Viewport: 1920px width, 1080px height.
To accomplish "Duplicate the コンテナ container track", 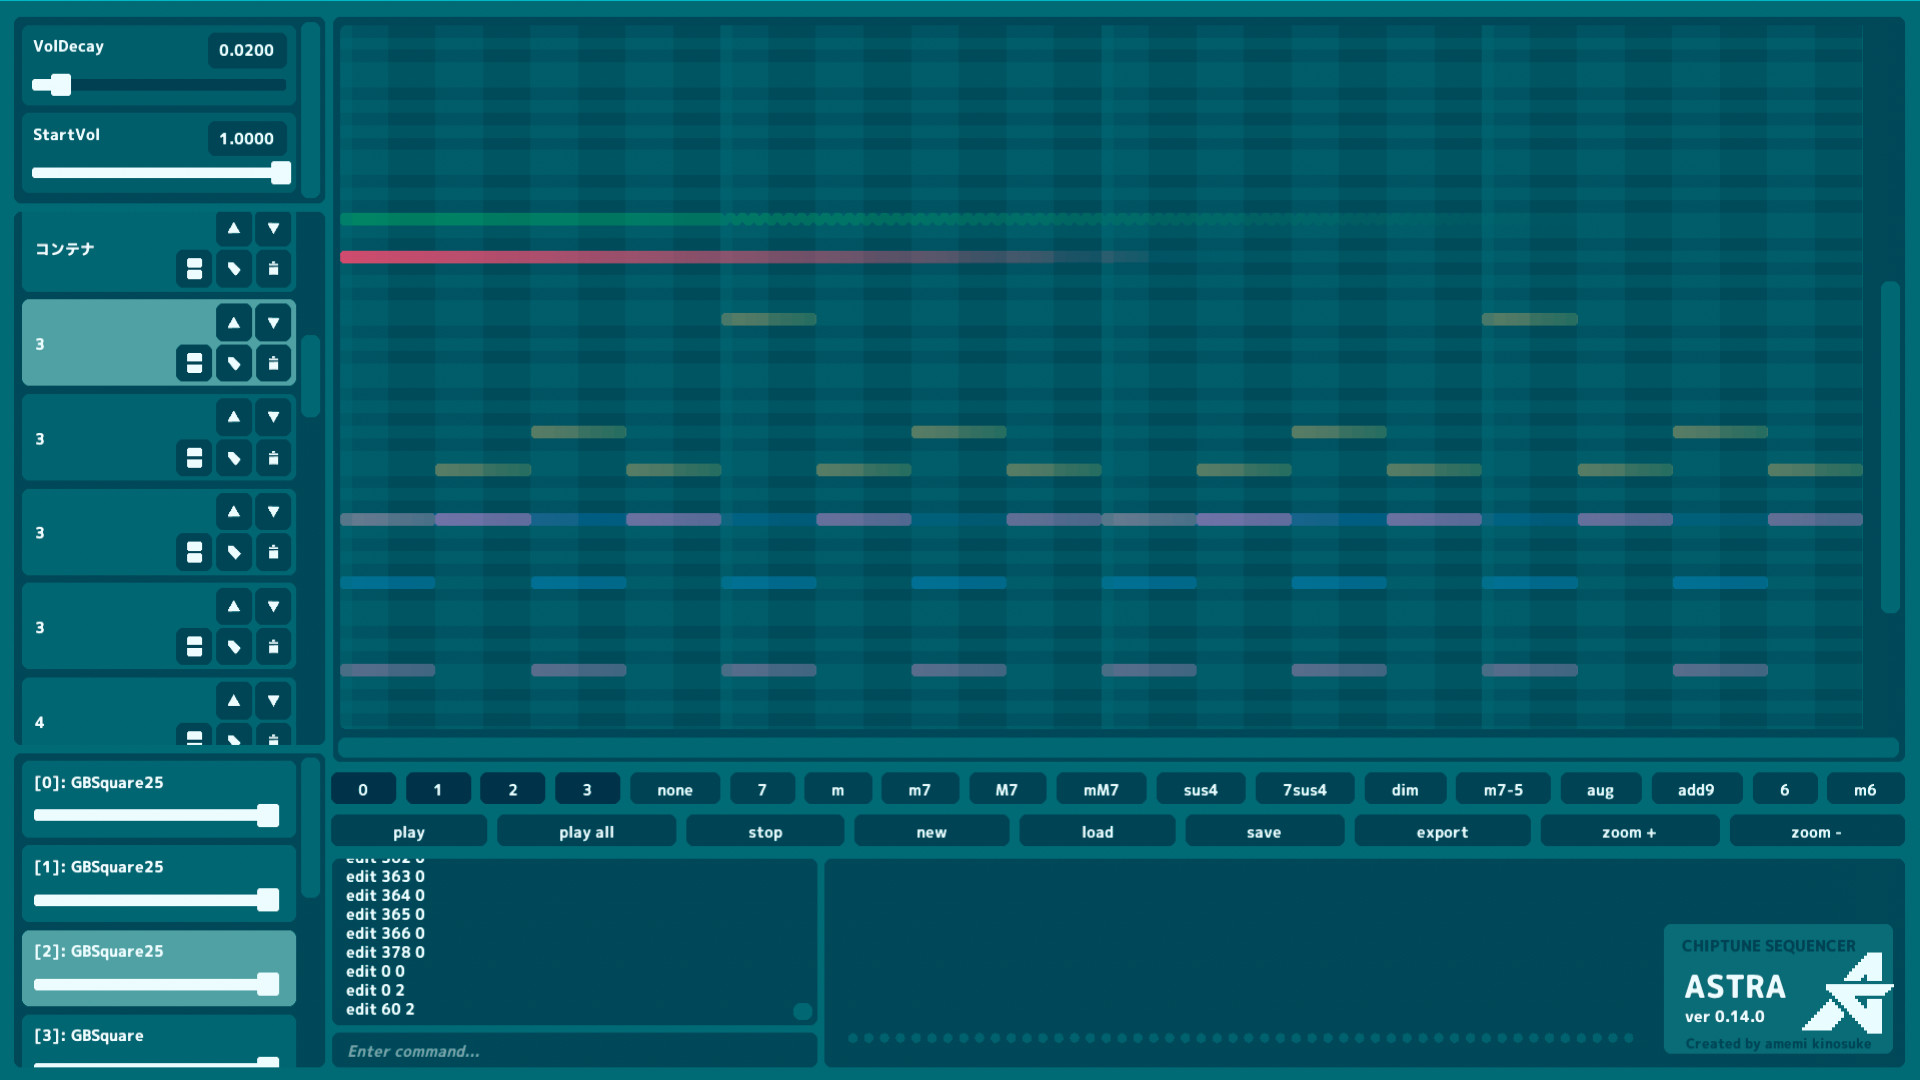I will 194,268.
